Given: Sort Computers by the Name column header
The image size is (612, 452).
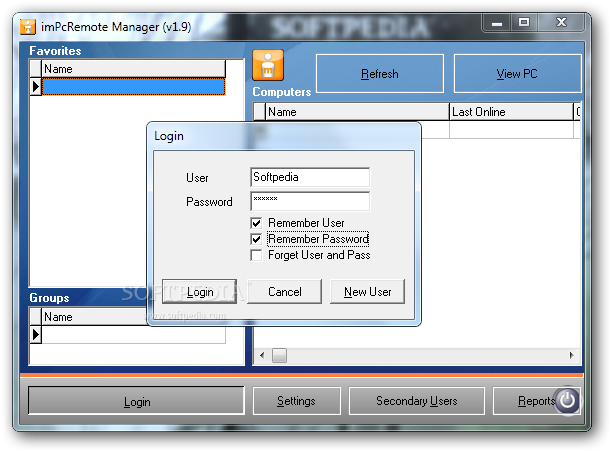Looking at the screenshot, I should point(356,112).
